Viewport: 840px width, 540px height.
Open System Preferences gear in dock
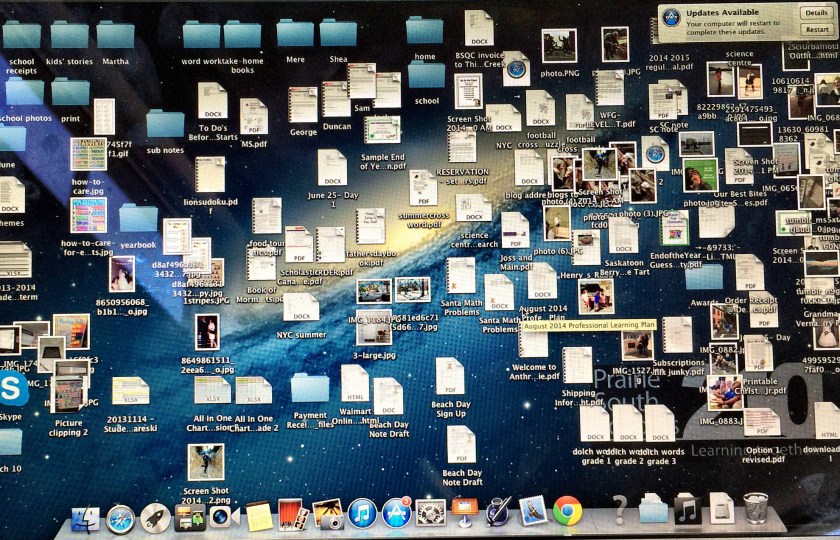tap(430, 514)
